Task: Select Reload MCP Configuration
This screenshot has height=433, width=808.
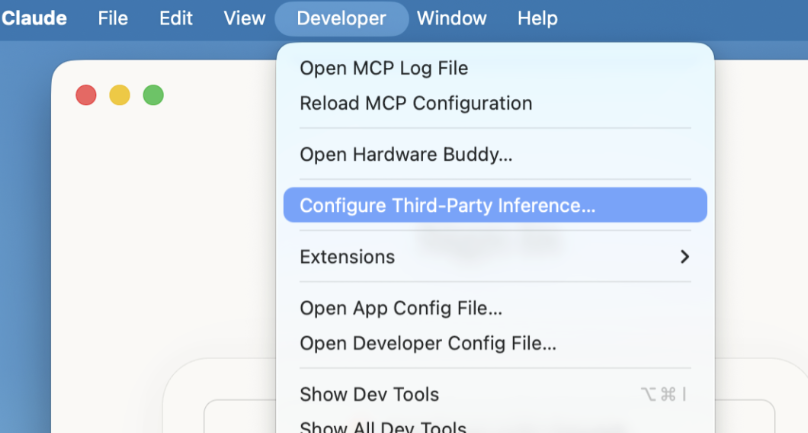Action: pyautogui.click(x=495, y=103)
